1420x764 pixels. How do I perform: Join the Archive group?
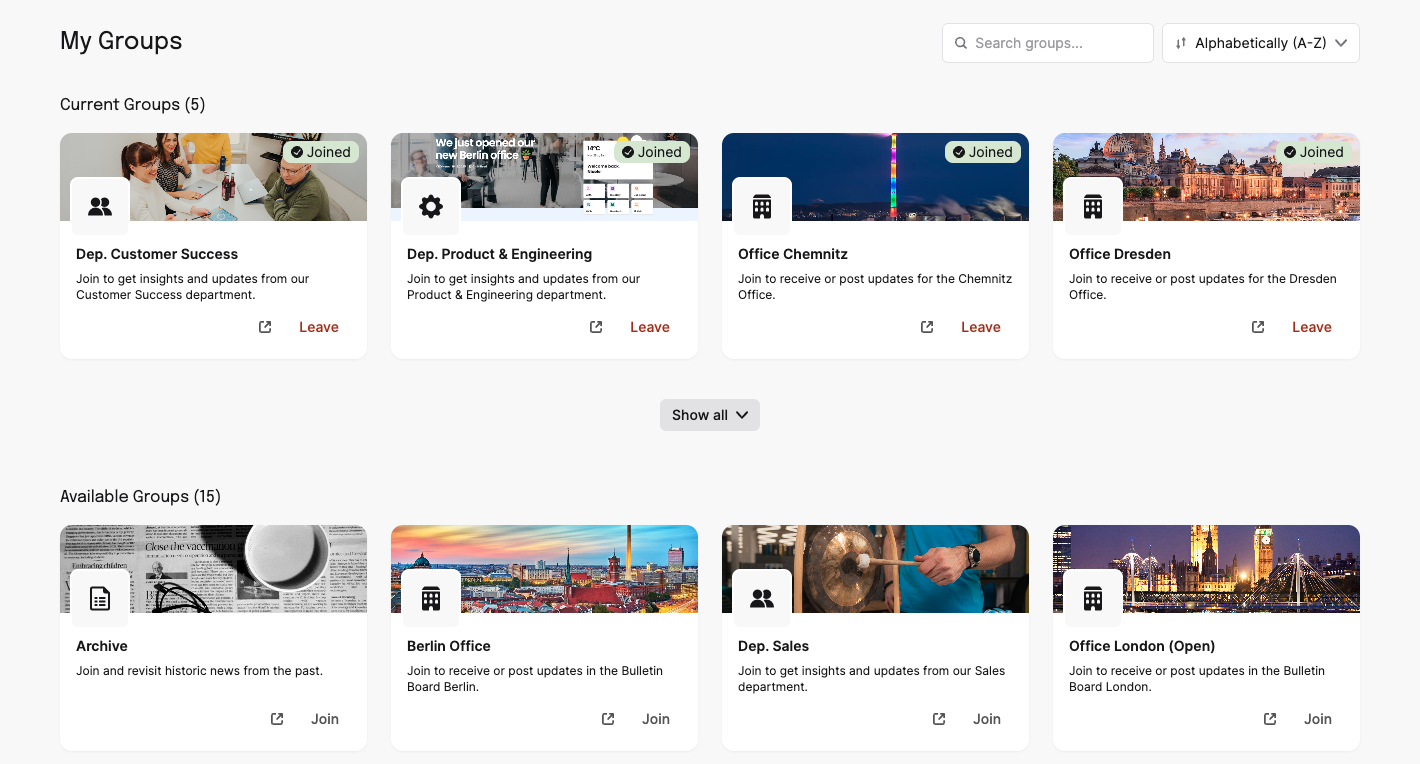(325, 719)
